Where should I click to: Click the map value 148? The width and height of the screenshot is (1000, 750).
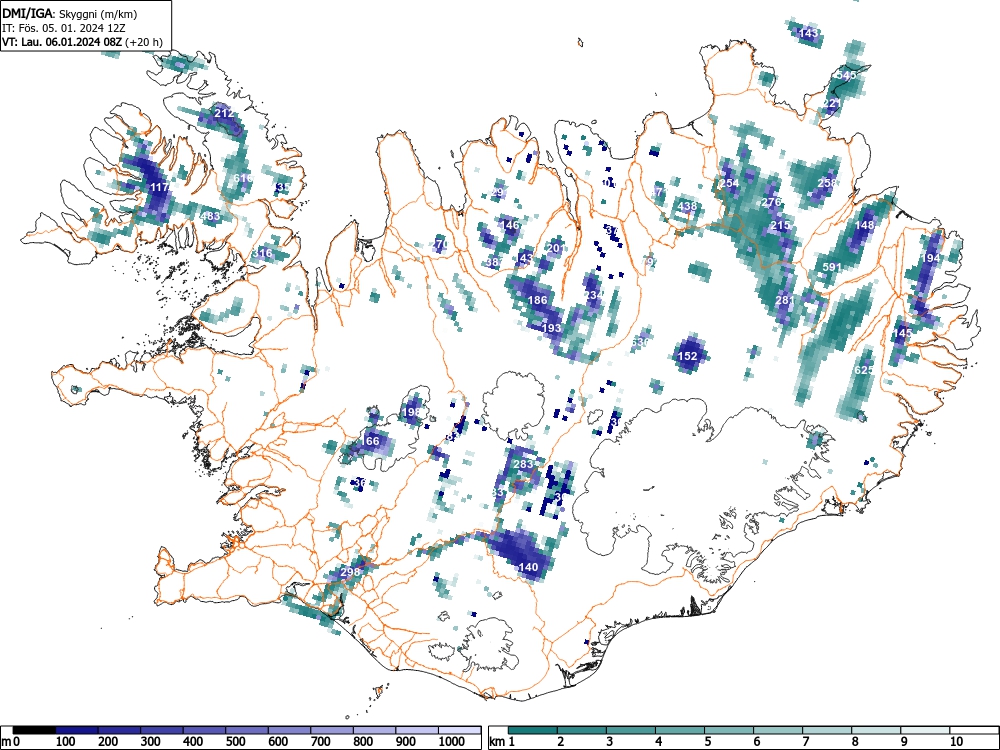point(865,225)
